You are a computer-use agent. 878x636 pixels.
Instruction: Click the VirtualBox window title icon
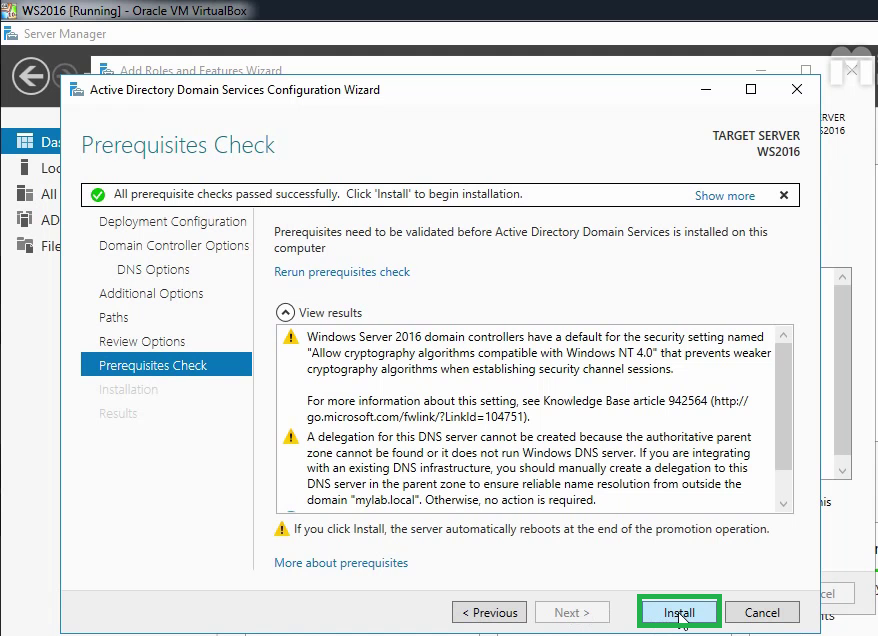(9, 10)
